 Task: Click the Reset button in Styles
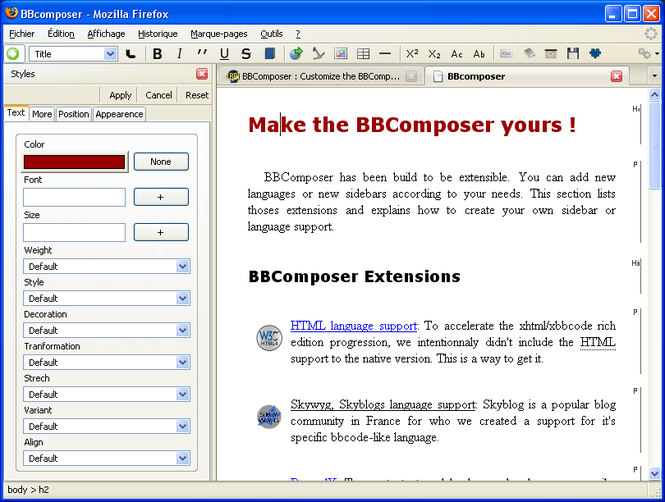(x=197, y=95)
